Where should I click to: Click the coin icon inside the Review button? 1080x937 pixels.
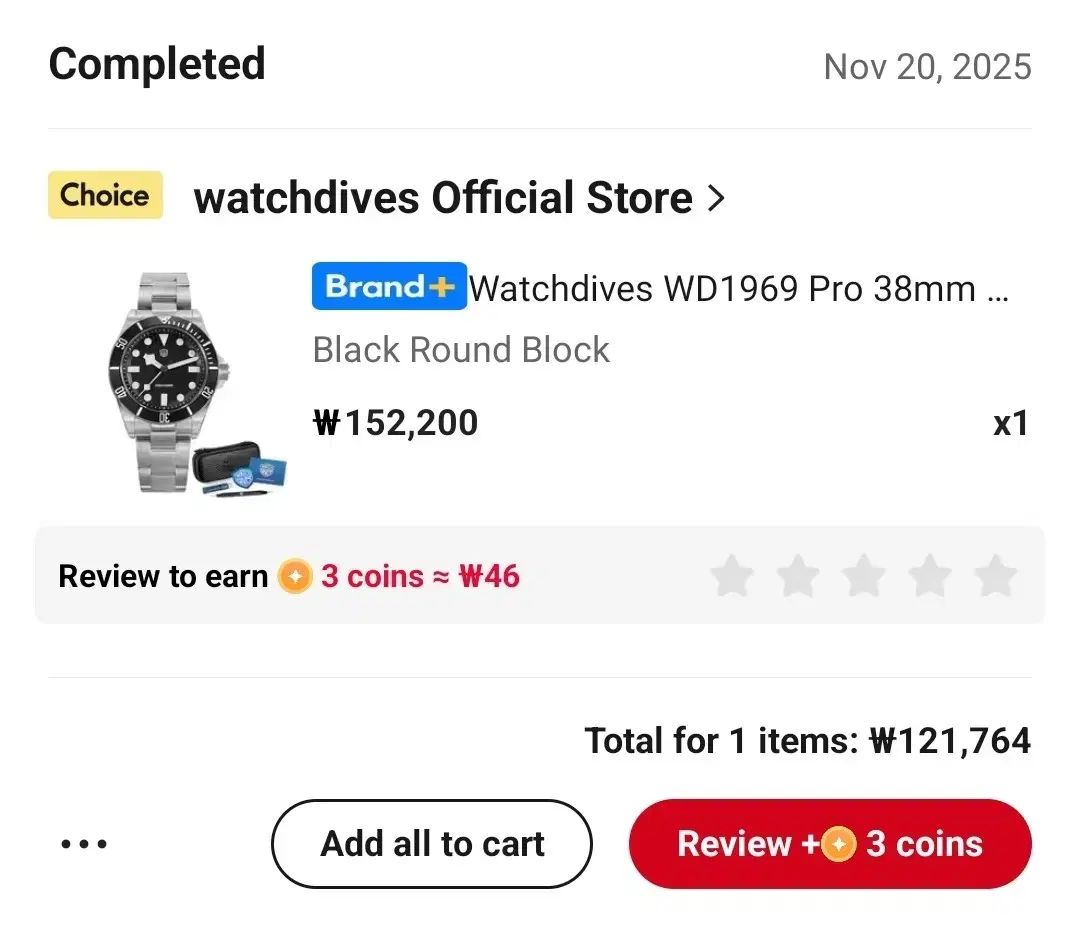(x=836, y=844)
